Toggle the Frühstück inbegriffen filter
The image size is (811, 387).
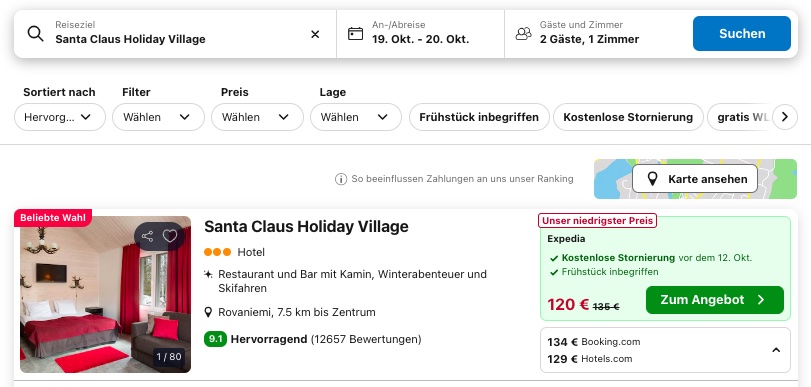click(x=479, y=117)
